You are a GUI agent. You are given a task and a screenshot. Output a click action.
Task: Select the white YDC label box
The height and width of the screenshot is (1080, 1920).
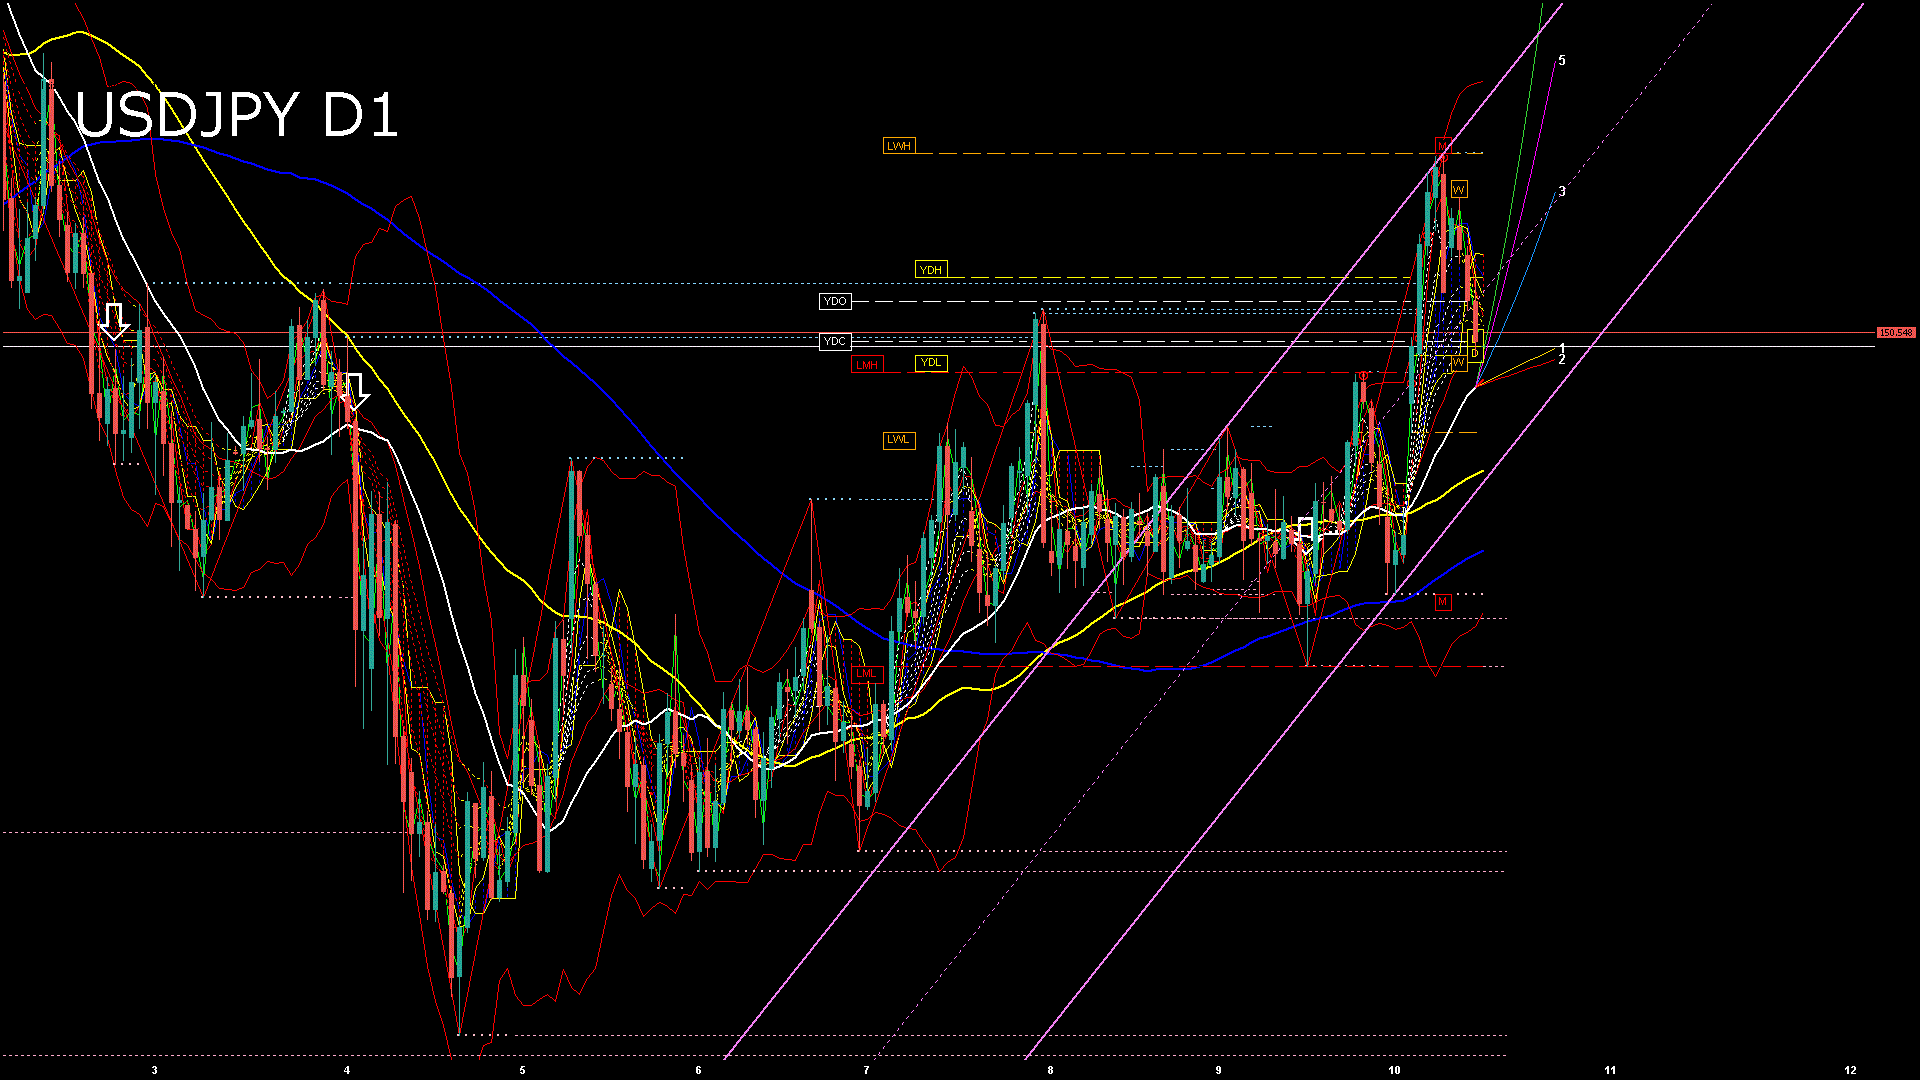pos(834,342)
